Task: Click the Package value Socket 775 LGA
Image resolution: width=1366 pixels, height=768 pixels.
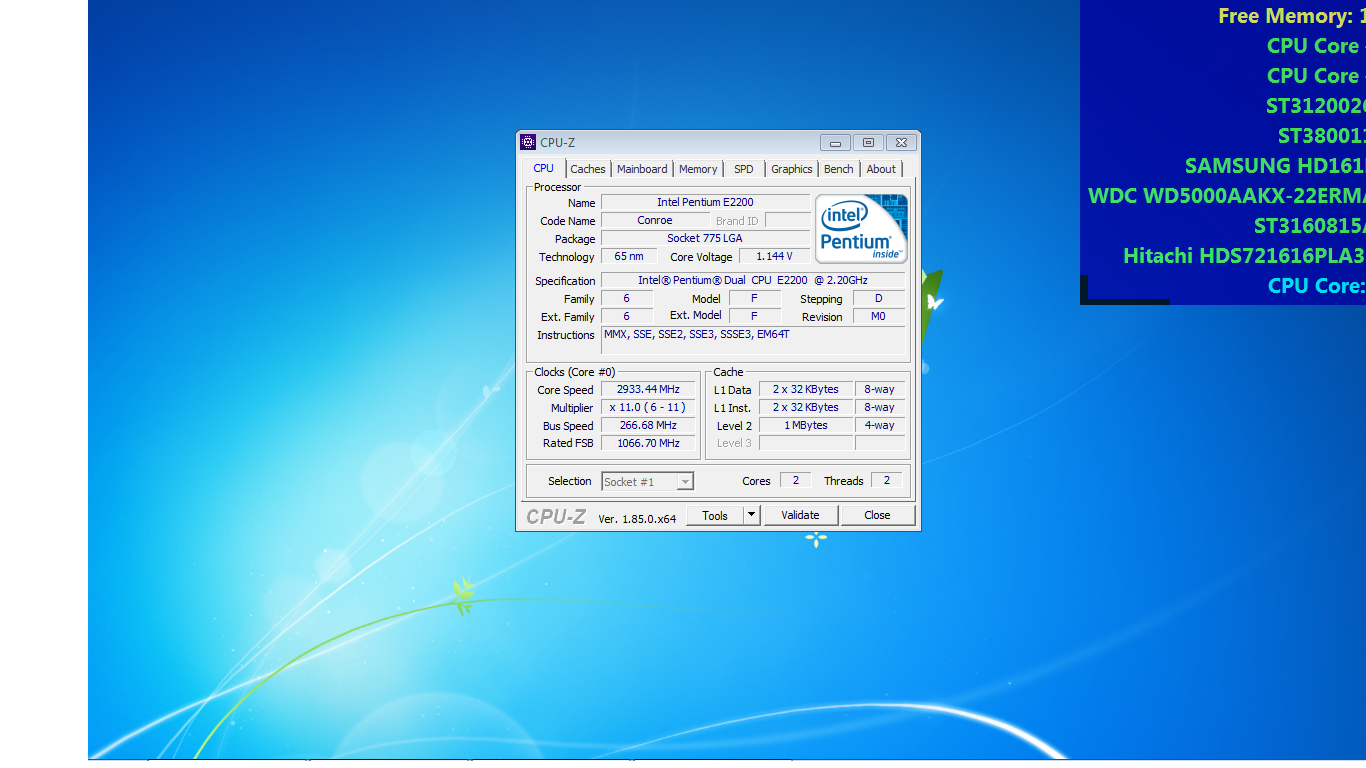Action: click(x=705, y=238)
